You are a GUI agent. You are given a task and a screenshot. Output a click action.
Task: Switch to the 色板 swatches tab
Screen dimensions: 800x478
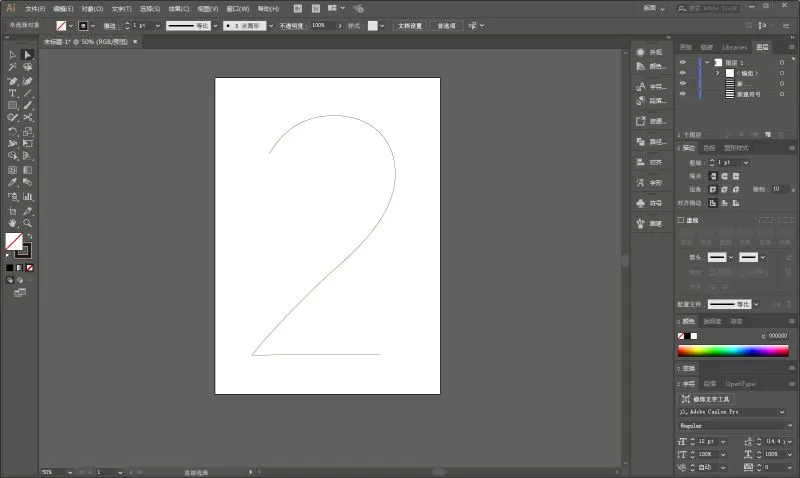[x=710, y=148]
